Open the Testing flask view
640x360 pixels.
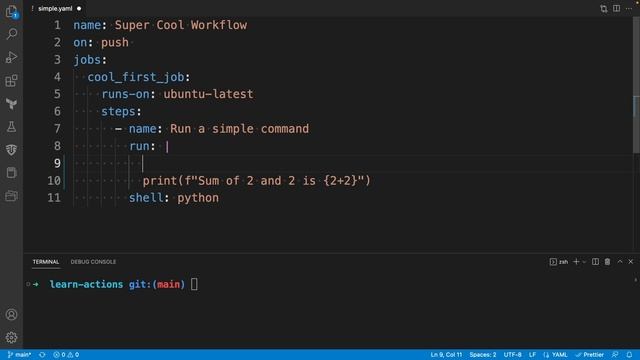(11, 127)
